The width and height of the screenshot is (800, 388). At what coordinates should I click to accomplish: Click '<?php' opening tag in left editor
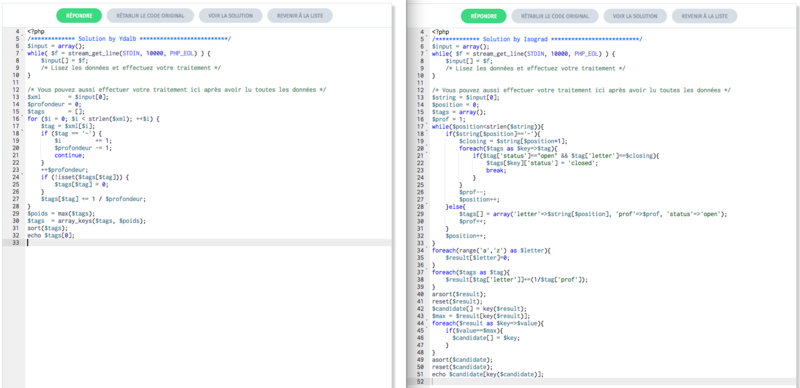36,31
